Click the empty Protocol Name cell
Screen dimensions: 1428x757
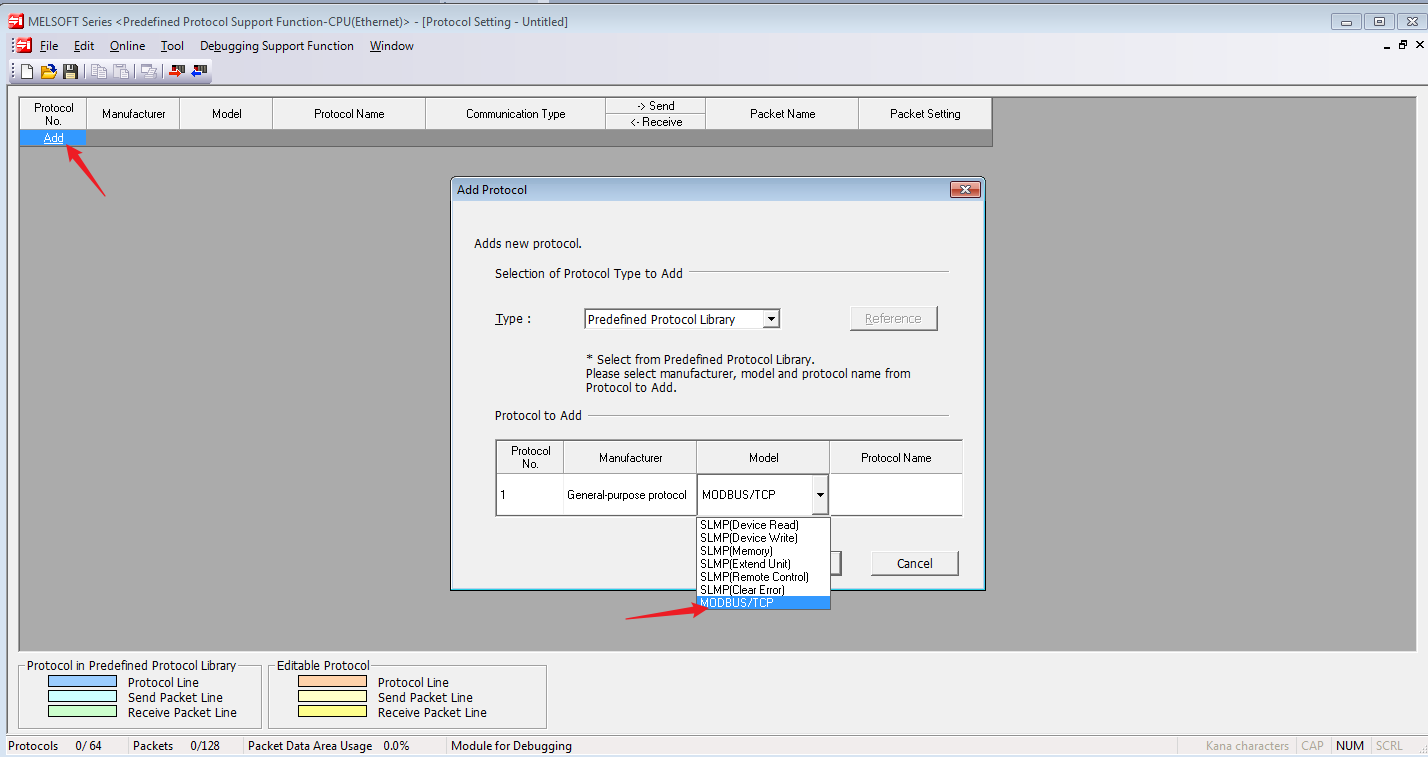point(895,494)
